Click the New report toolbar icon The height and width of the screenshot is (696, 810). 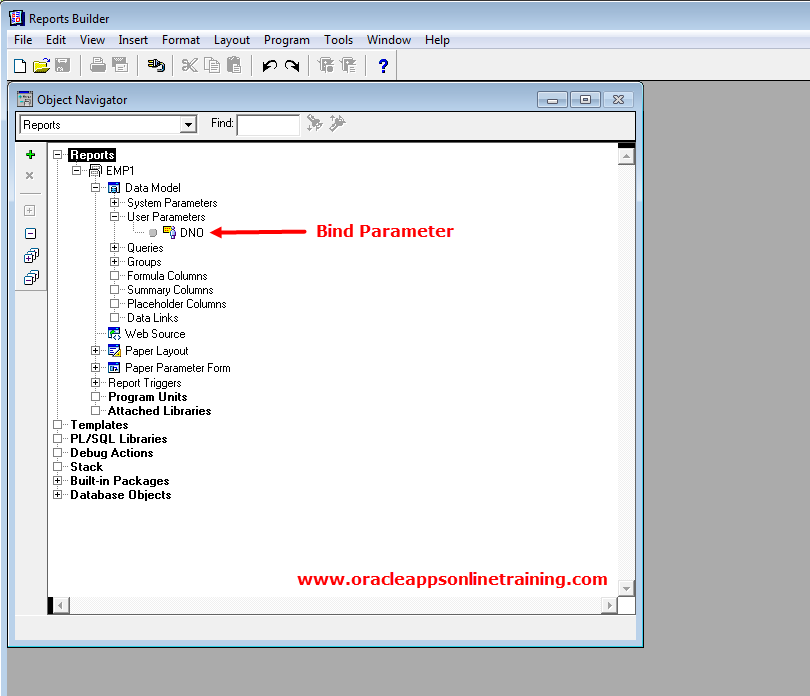coord(20,66)
